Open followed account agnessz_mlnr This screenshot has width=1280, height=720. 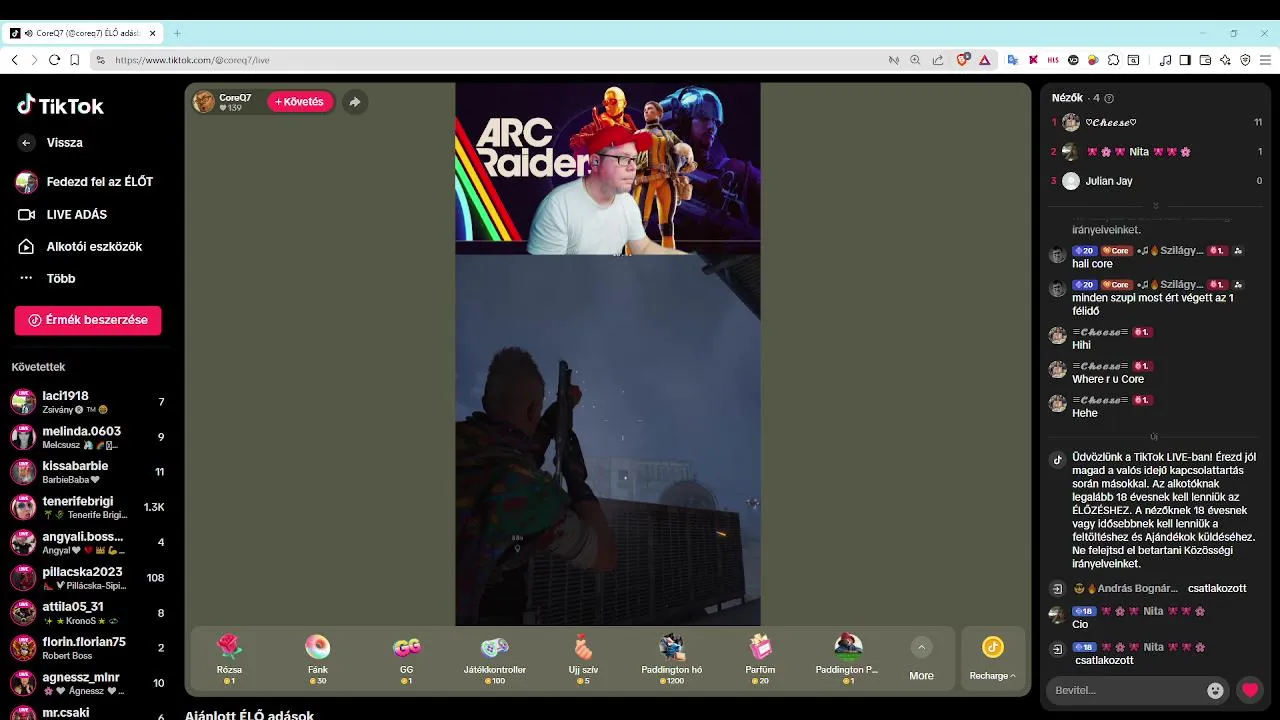(88, 683)
